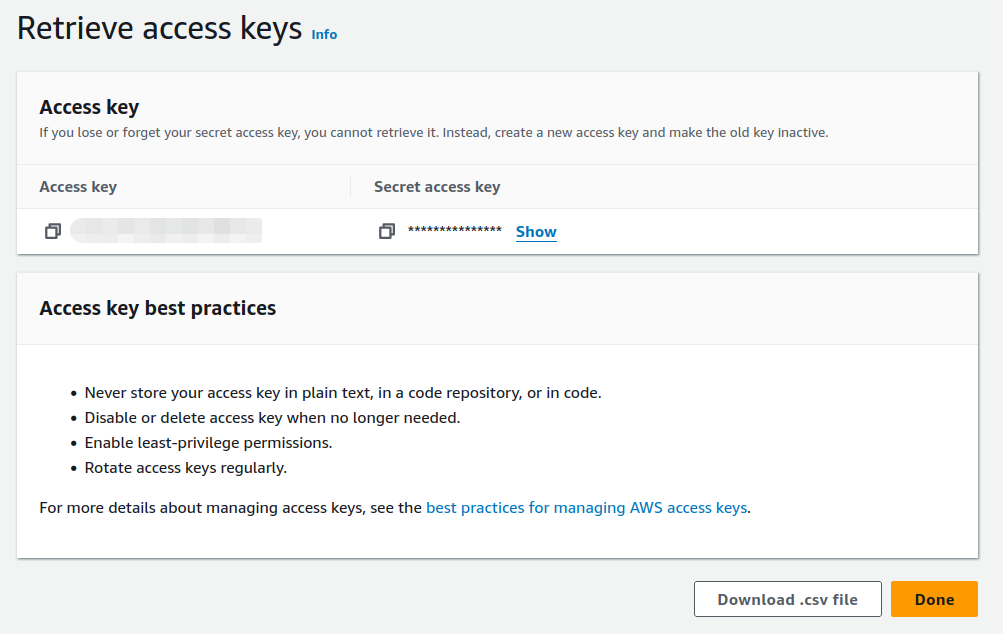Click the Retrieve access keys page title
The width and height of the screenshot is (1003, 634).
(159, 29)
